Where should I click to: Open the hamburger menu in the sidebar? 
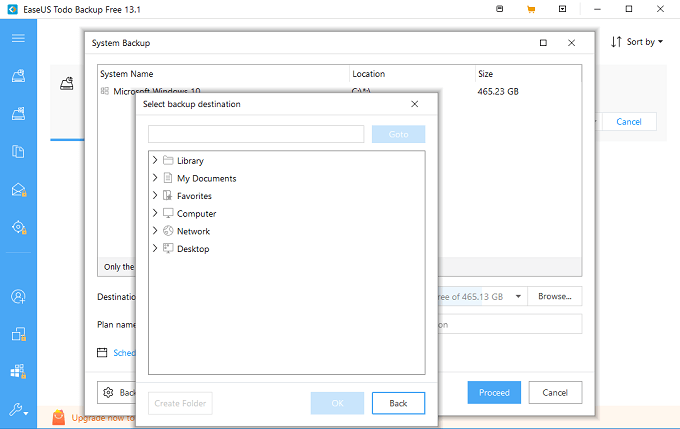[18, 38]
